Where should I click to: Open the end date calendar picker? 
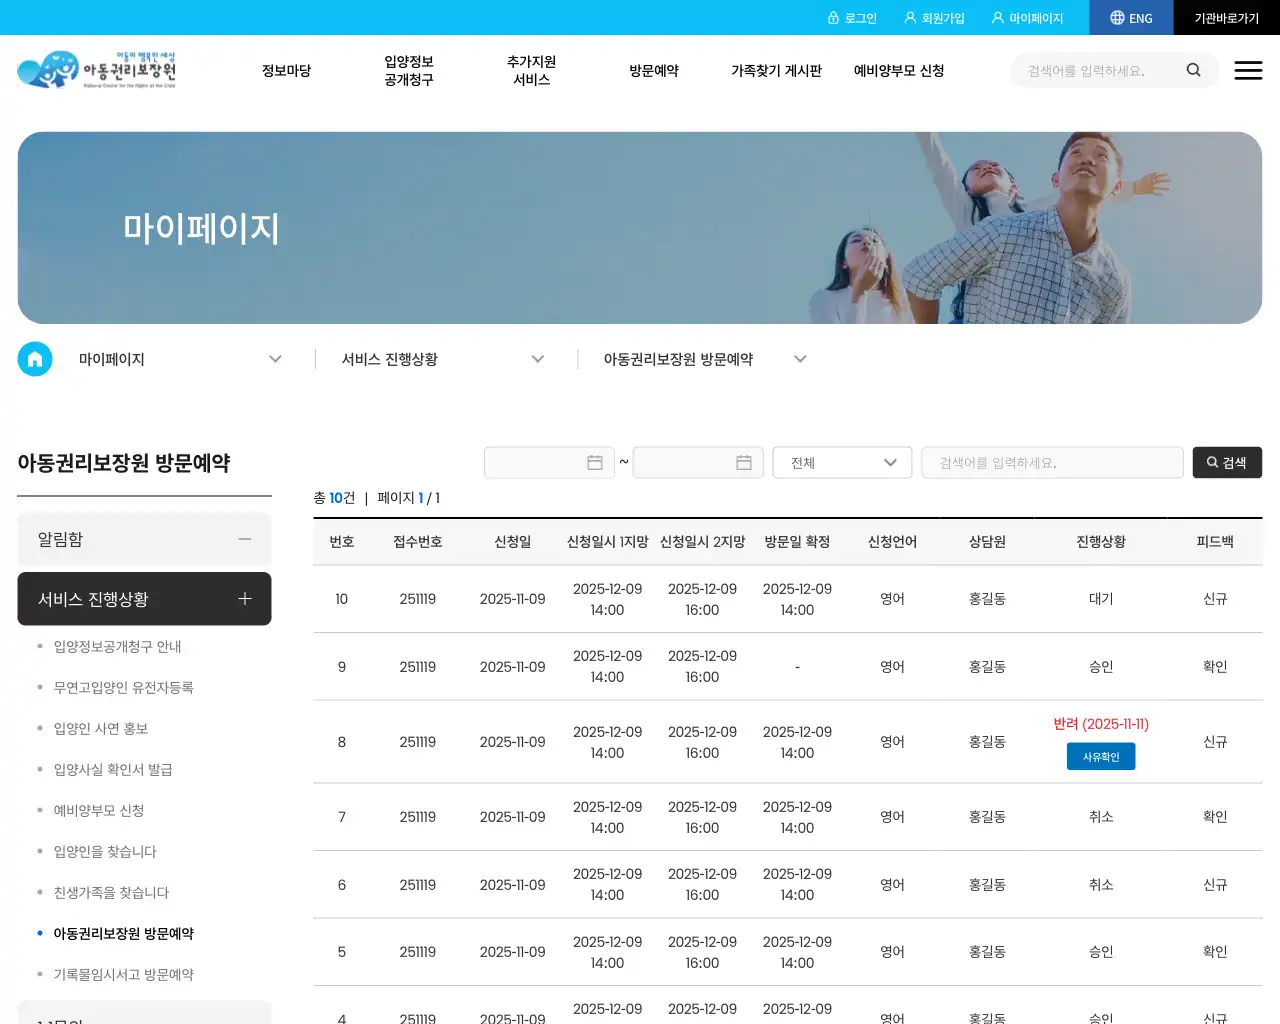[x=743, y=462]
